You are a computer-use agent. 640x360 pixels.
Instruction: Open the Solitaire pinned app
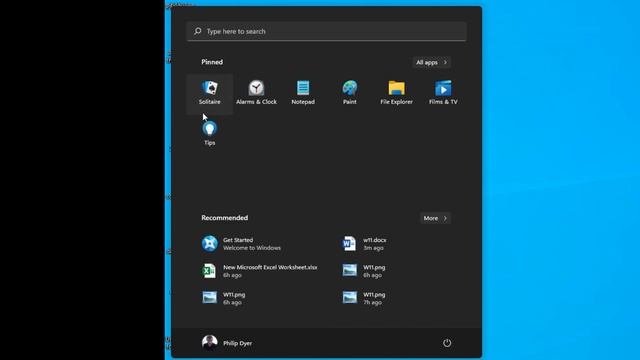(210, 93)
